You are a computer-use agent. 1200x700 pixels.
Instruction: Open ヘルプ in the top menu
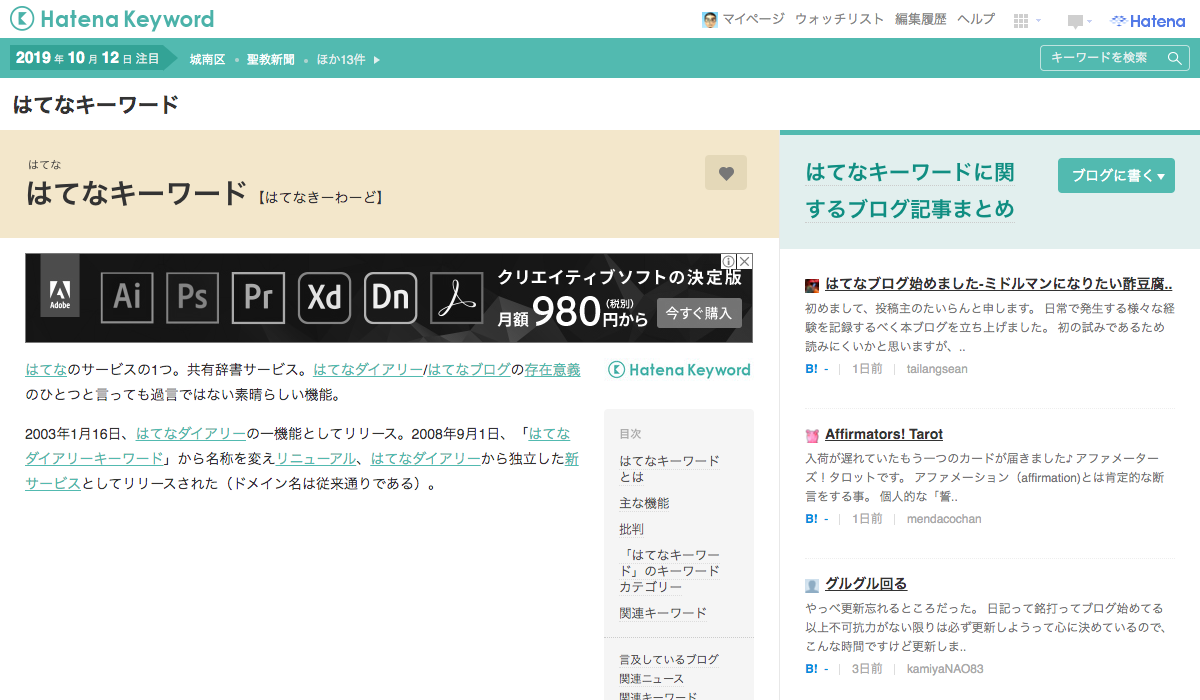[x=975, y=19]
